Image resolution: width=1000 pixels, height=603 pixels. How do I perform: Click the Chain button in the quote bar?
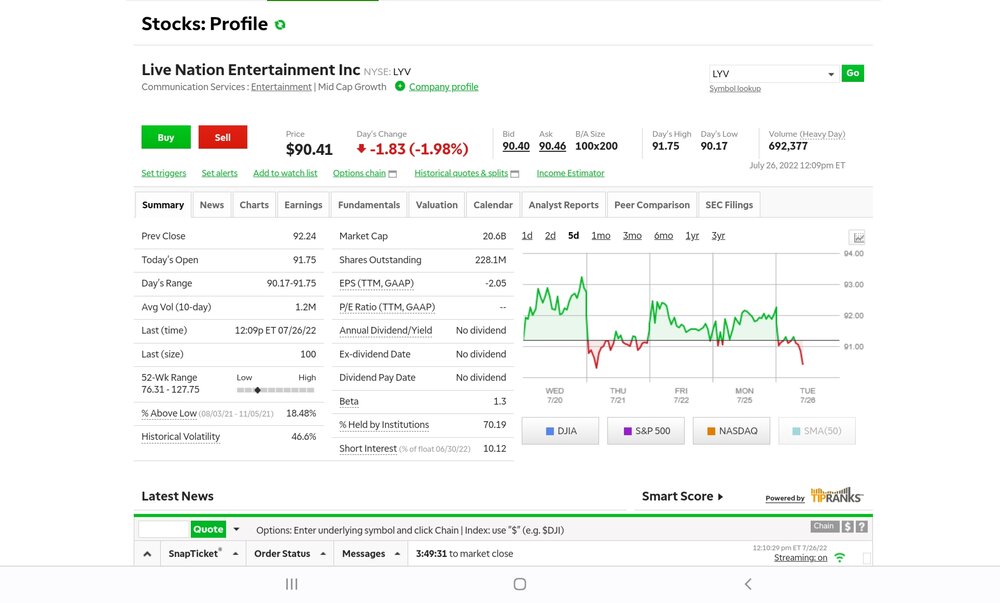[x=823, y=527]
